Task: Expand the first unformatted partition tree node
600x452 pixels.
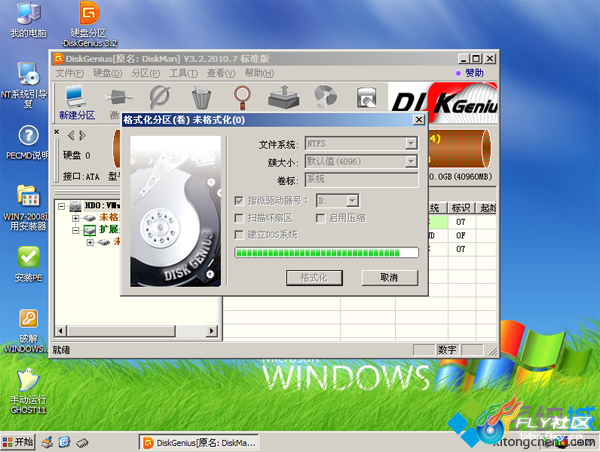Action: click(x=76, y=218)
